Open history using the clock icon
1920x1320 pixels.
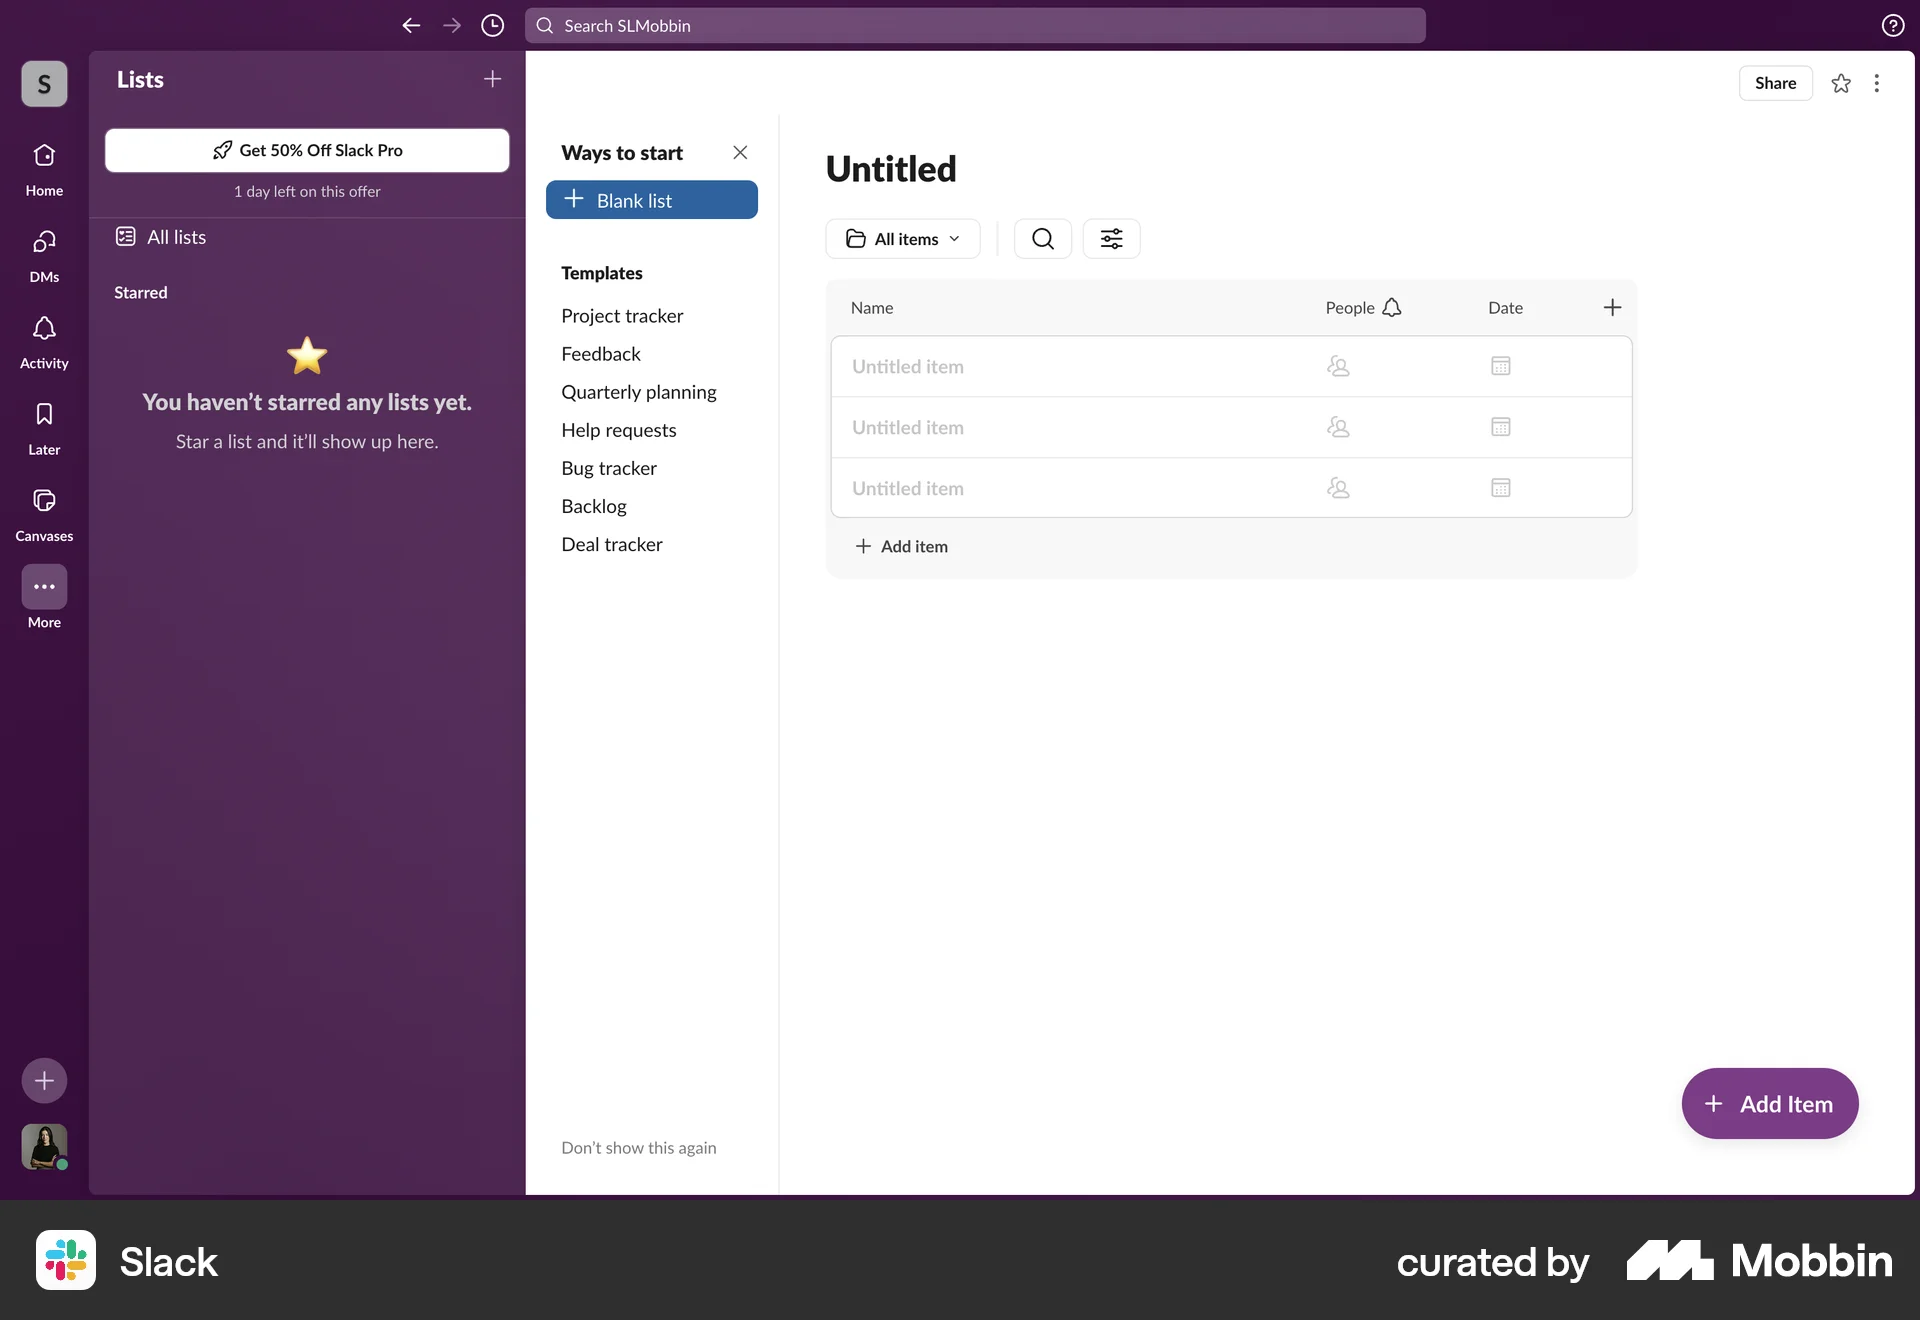491,26
